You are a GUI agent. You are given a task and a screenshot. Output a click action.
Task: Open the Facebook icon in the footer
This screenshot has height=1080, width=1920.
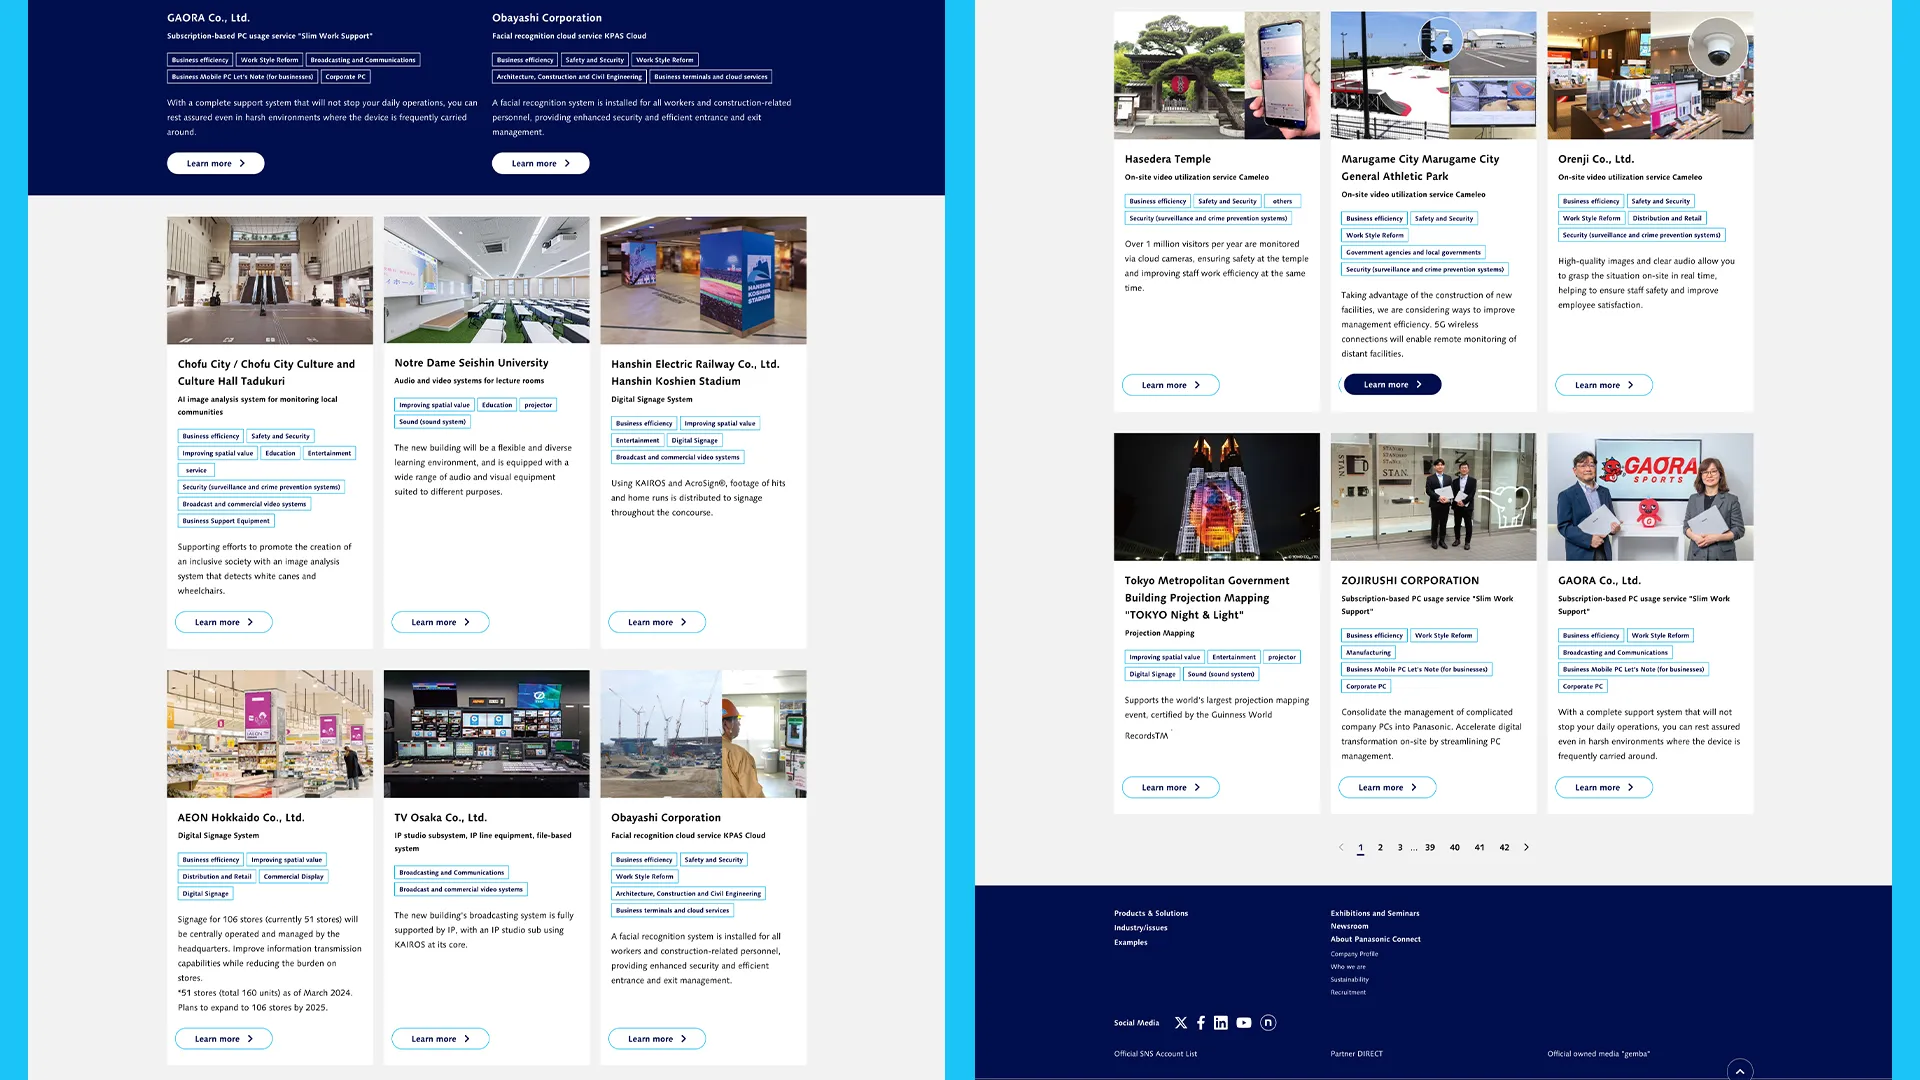click(x=1201, y=1023)
